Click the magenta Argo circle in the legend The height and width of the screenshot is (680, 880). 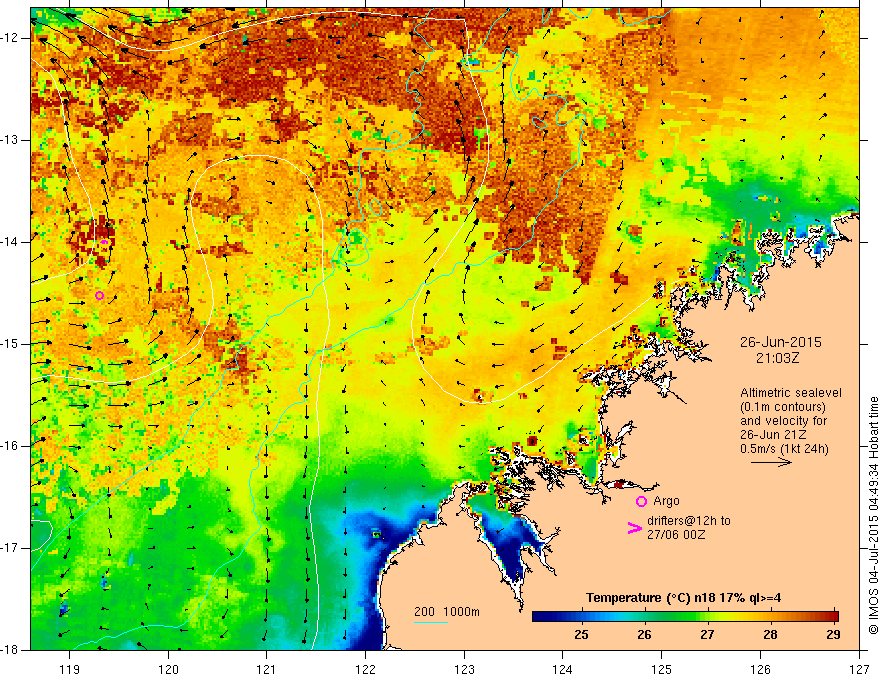(x=641, y=502)
